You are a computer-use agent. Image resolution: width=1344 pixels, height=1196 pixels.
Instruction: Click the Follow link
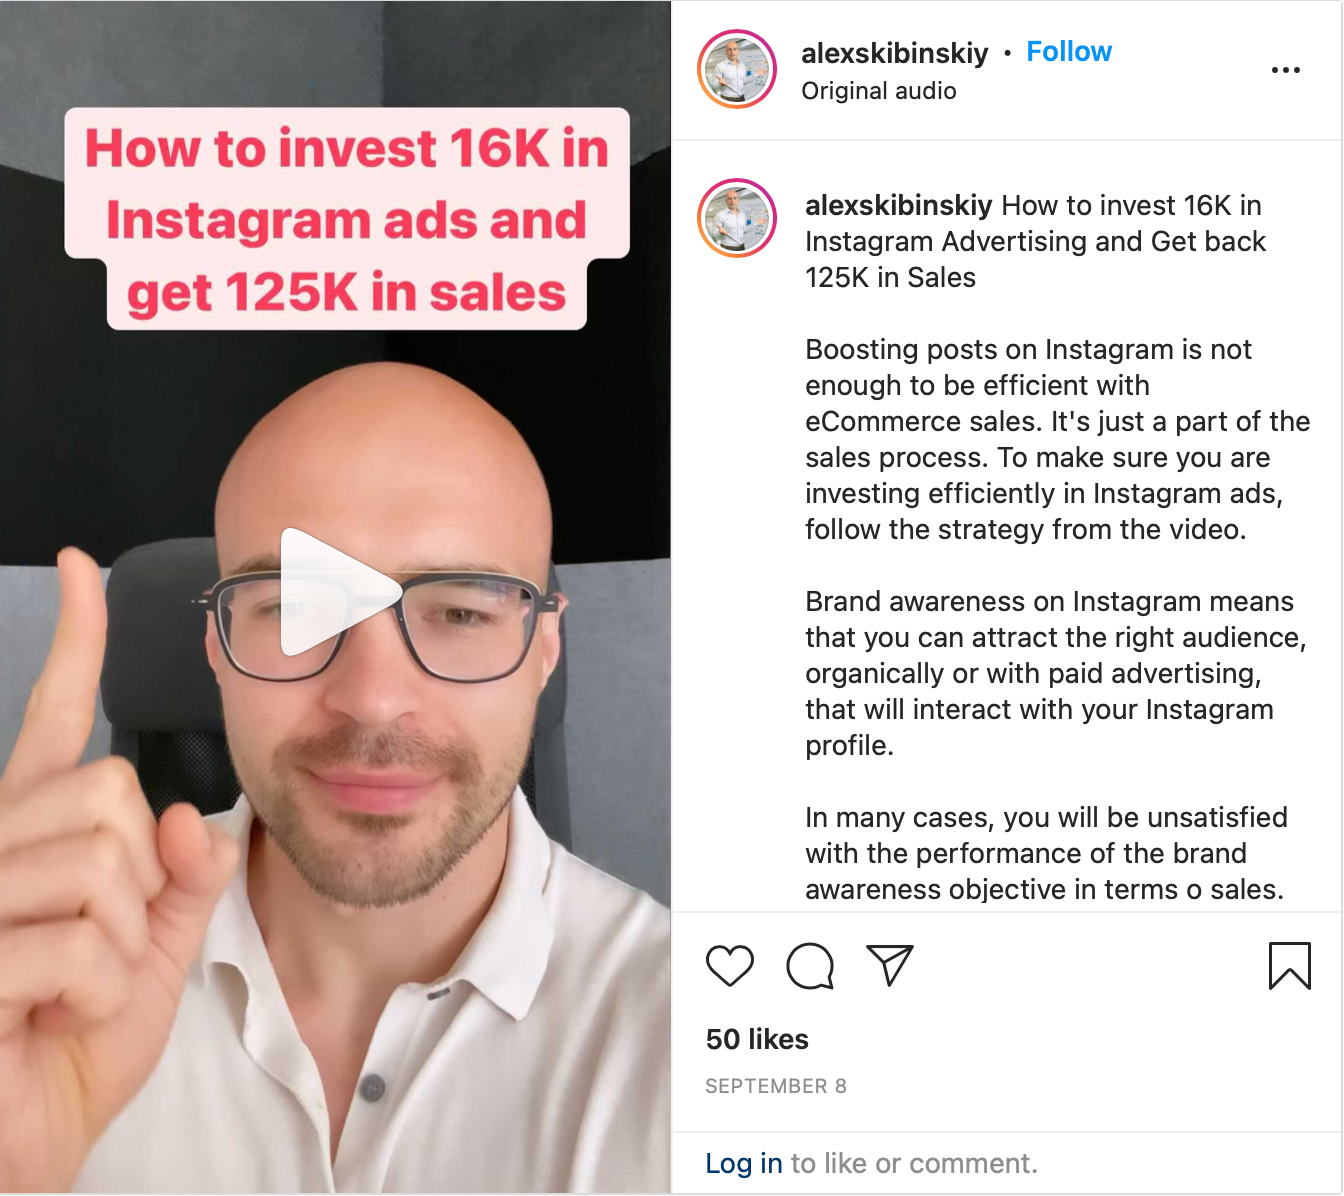(1069, 52)
